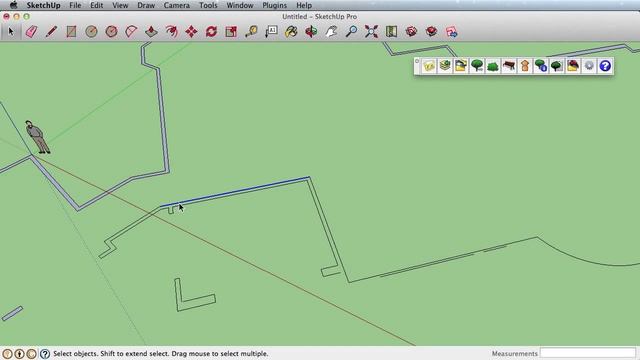The width and height of the screenshot is (640, 360).
Task: Select the Text label tool
Action: pos(271,31)
